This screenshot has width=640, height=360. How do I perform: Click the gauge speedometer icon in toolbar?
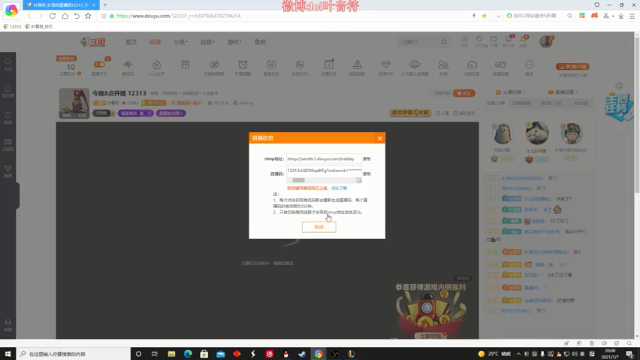(x=472, y=64)
